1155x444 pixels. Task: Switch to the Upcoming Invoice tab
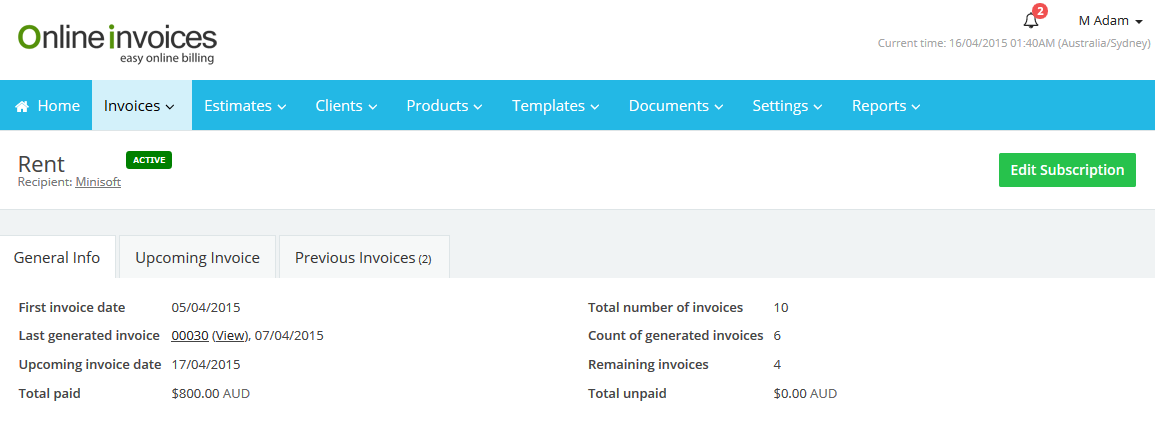197,258
